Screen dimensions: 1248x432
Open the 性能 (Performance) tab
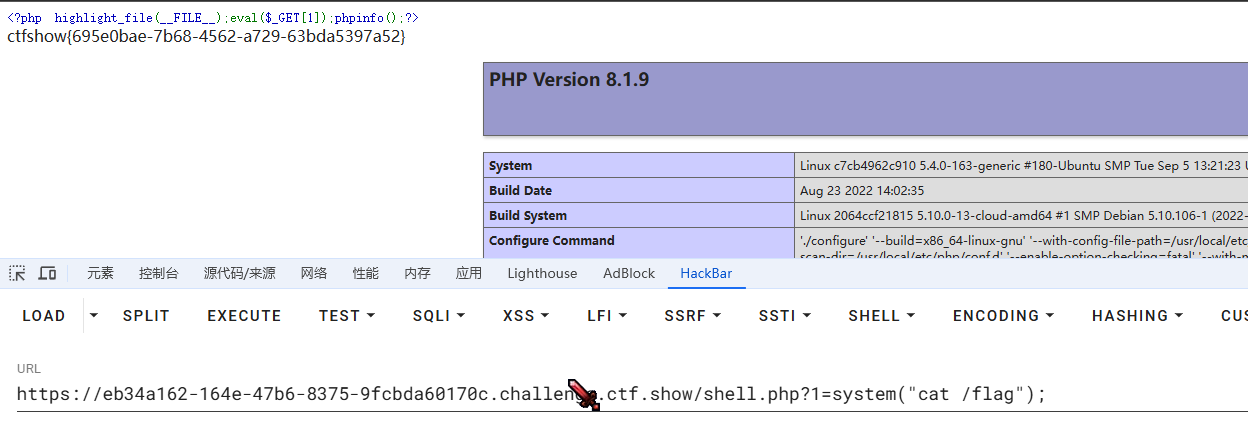click(x=366, y=273)
